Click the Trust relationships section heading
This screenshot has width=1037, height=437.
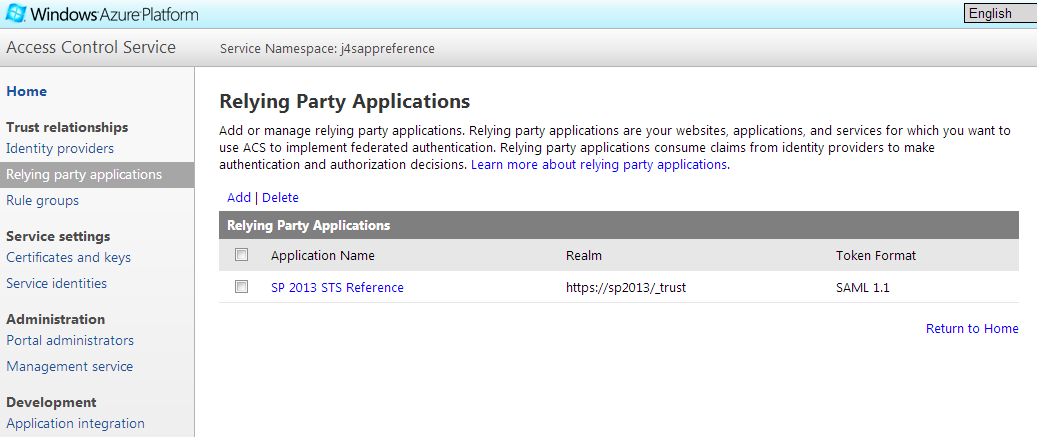point(67,127)
